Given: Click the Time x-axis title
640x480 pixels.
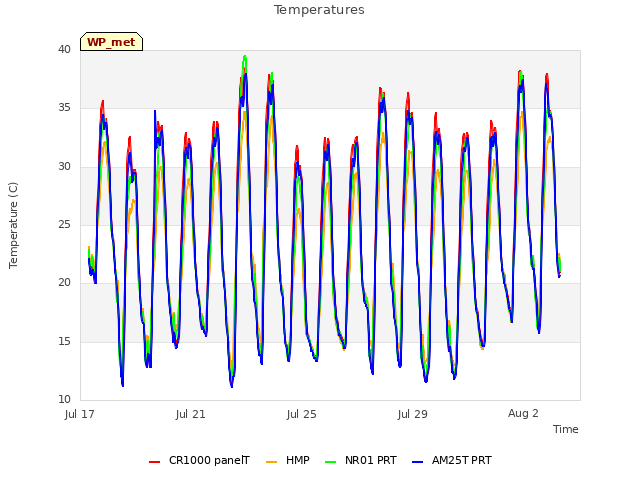Looking at the screenshot, I should 566,429.
